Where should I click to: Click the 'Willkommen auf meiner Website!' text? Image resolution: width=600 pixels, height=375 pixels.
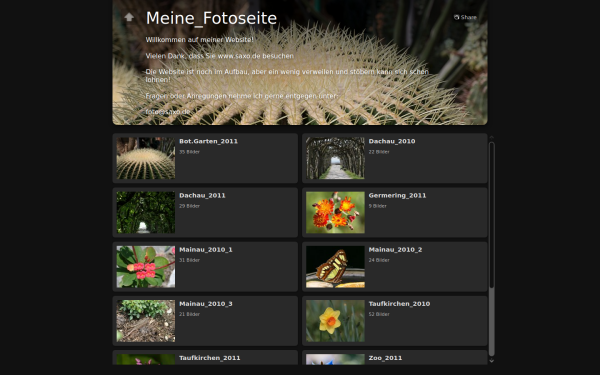pos(199,40)
